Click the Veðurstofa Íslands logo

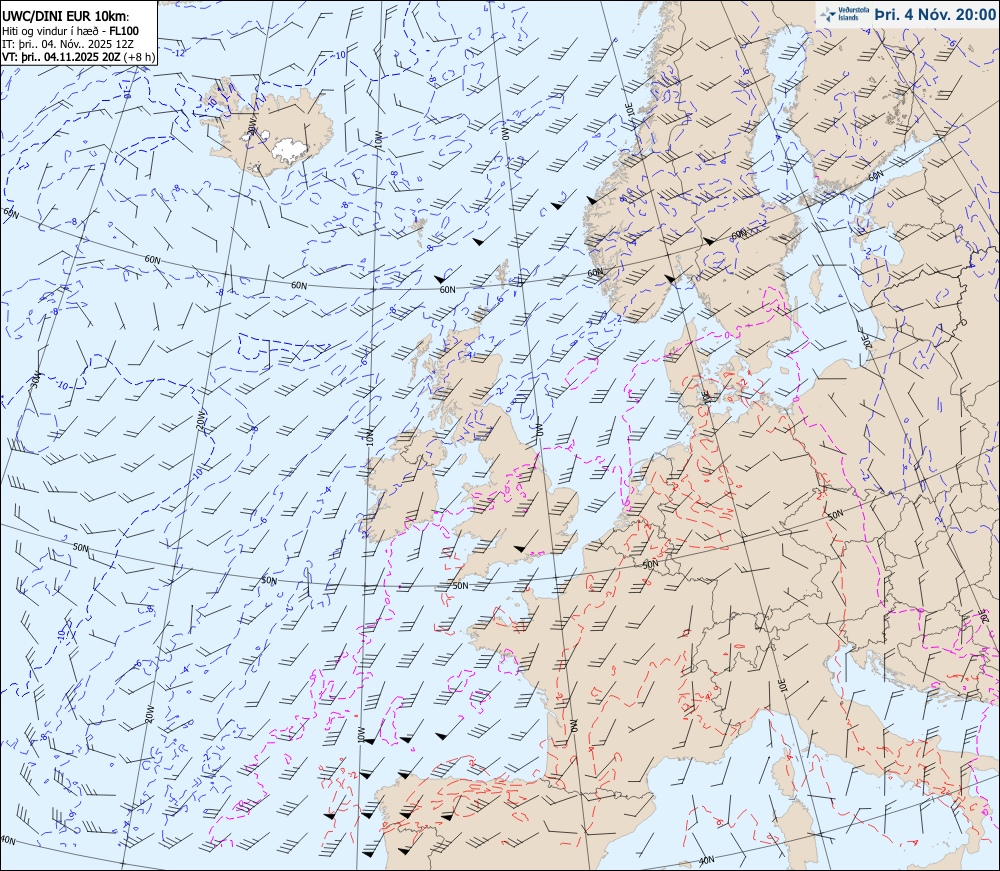[845, 14]
